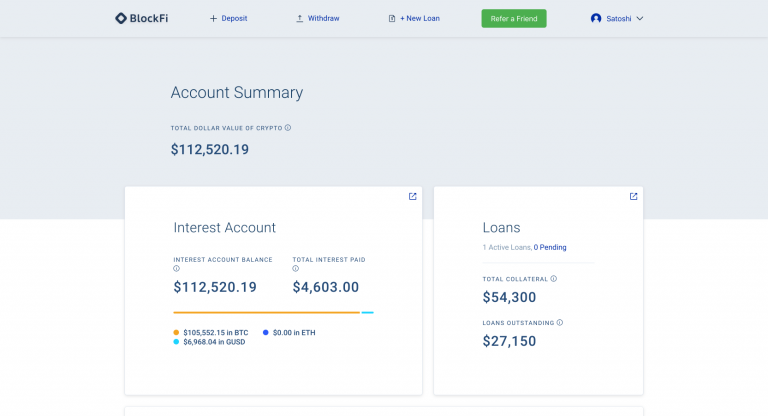
Task: Click the 1 Active Loans text
Action: click(507, 247)
